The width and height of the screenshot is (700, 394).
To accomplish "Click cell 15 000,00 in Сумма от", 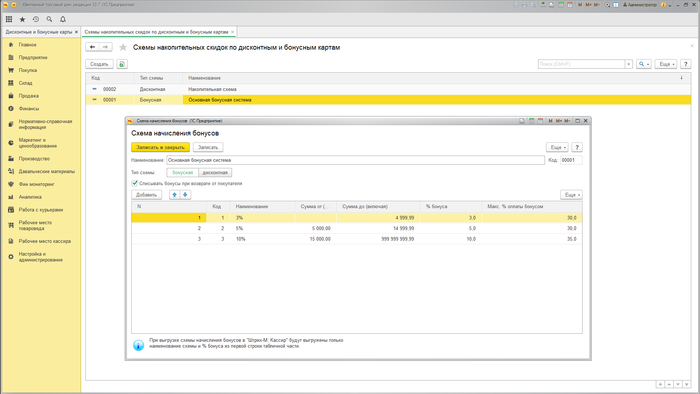I will coord(316,239).
